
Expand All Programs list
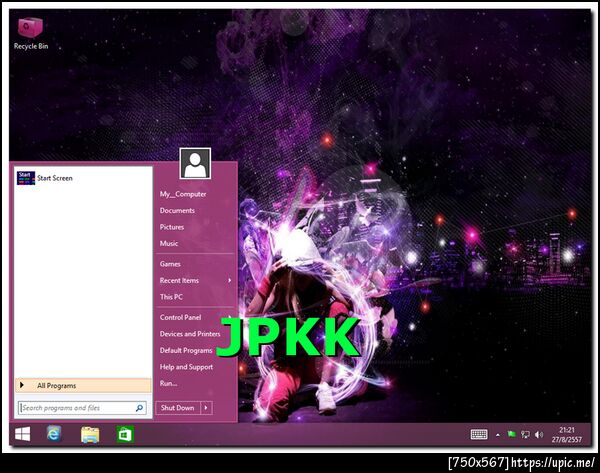pyautogui.click(x=83, y=385)
